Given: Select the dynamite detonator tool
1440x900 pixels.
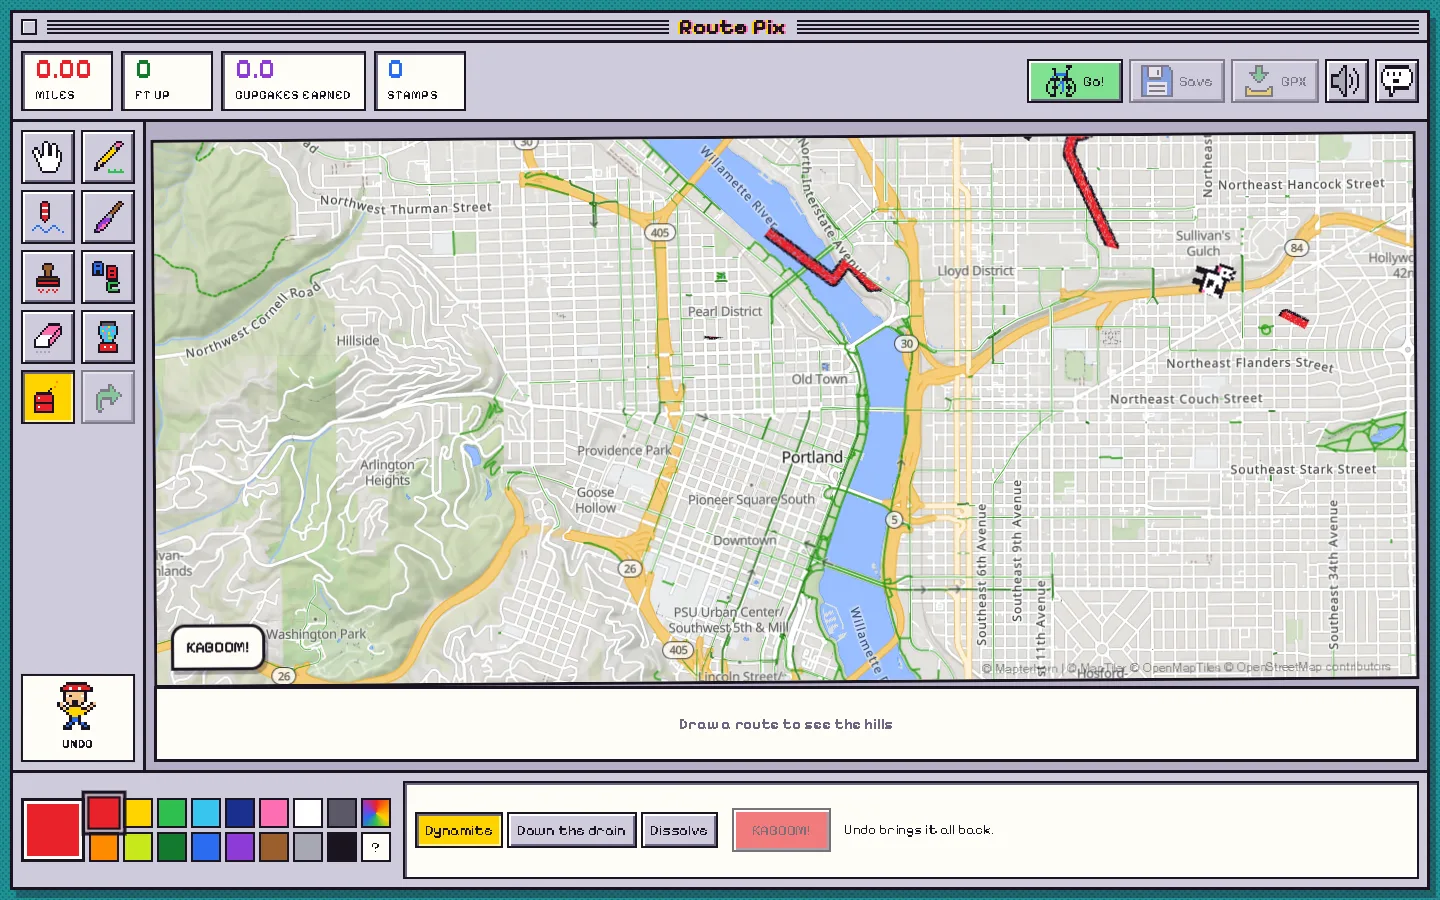Looking at the screenshot, I should tap(48, 397).
